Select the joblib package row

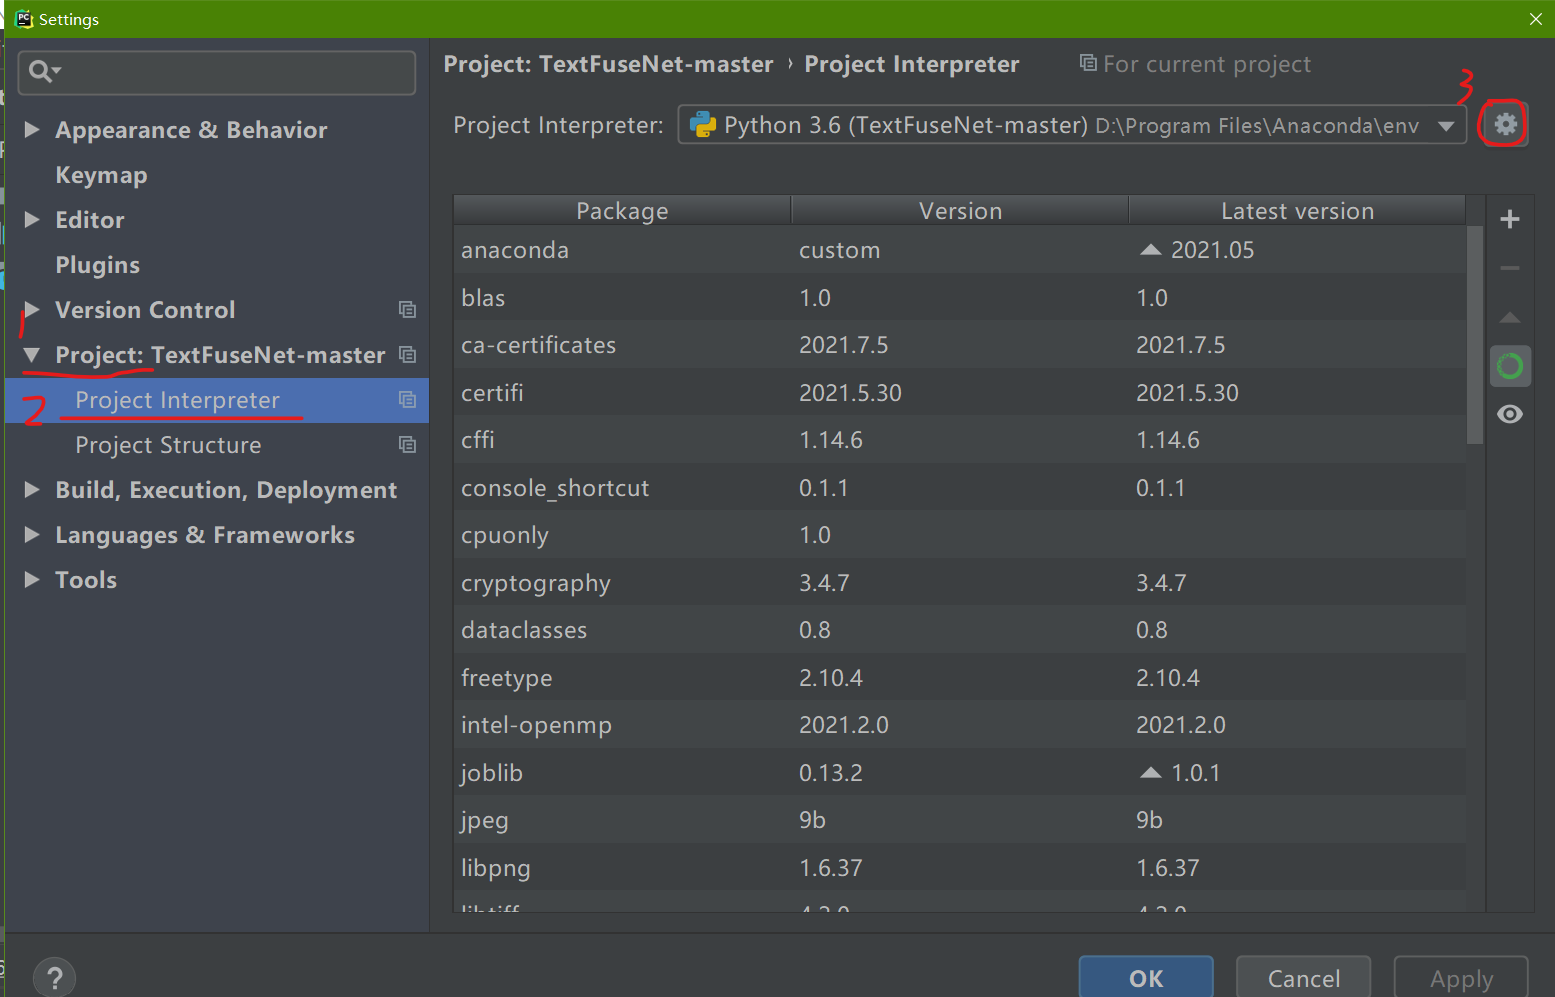(960, 773)
